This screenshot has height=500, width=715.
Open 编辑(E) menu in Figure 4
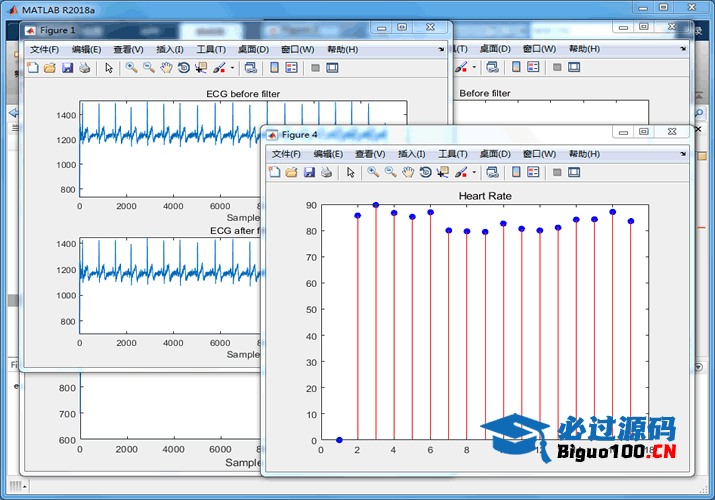tap(328, 154)
